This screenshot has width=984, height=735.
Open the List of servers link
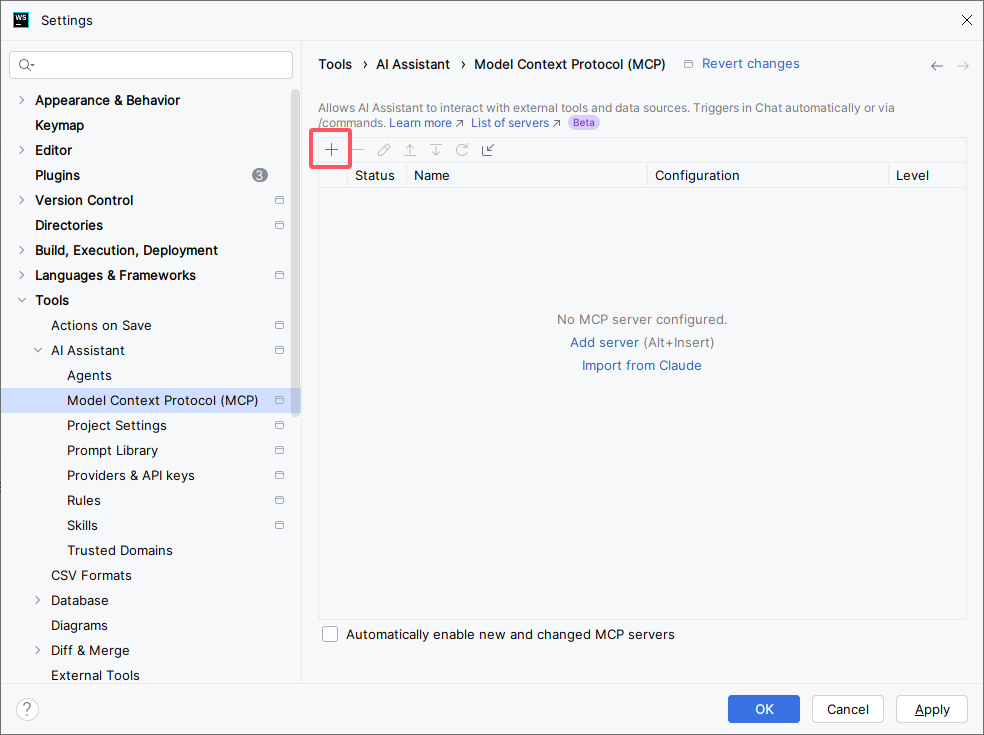click(515, 123)
